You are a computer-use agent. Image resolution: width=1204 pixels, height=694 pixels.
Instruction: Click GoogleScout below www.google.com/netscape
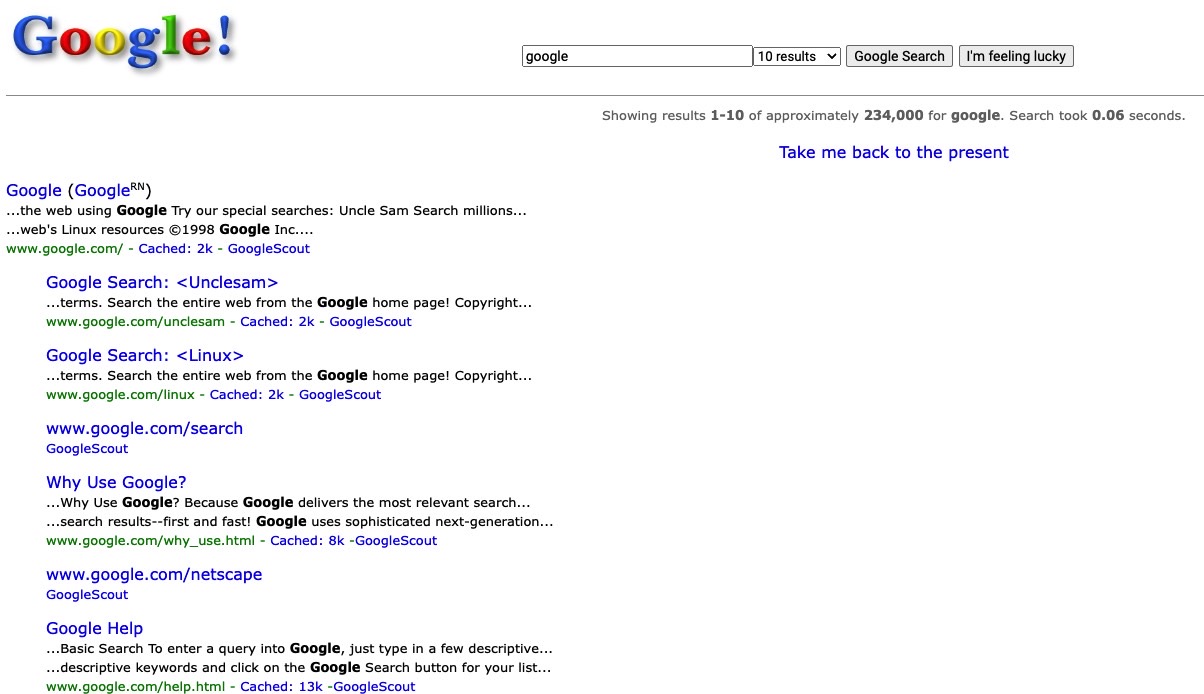pos(87,594)
